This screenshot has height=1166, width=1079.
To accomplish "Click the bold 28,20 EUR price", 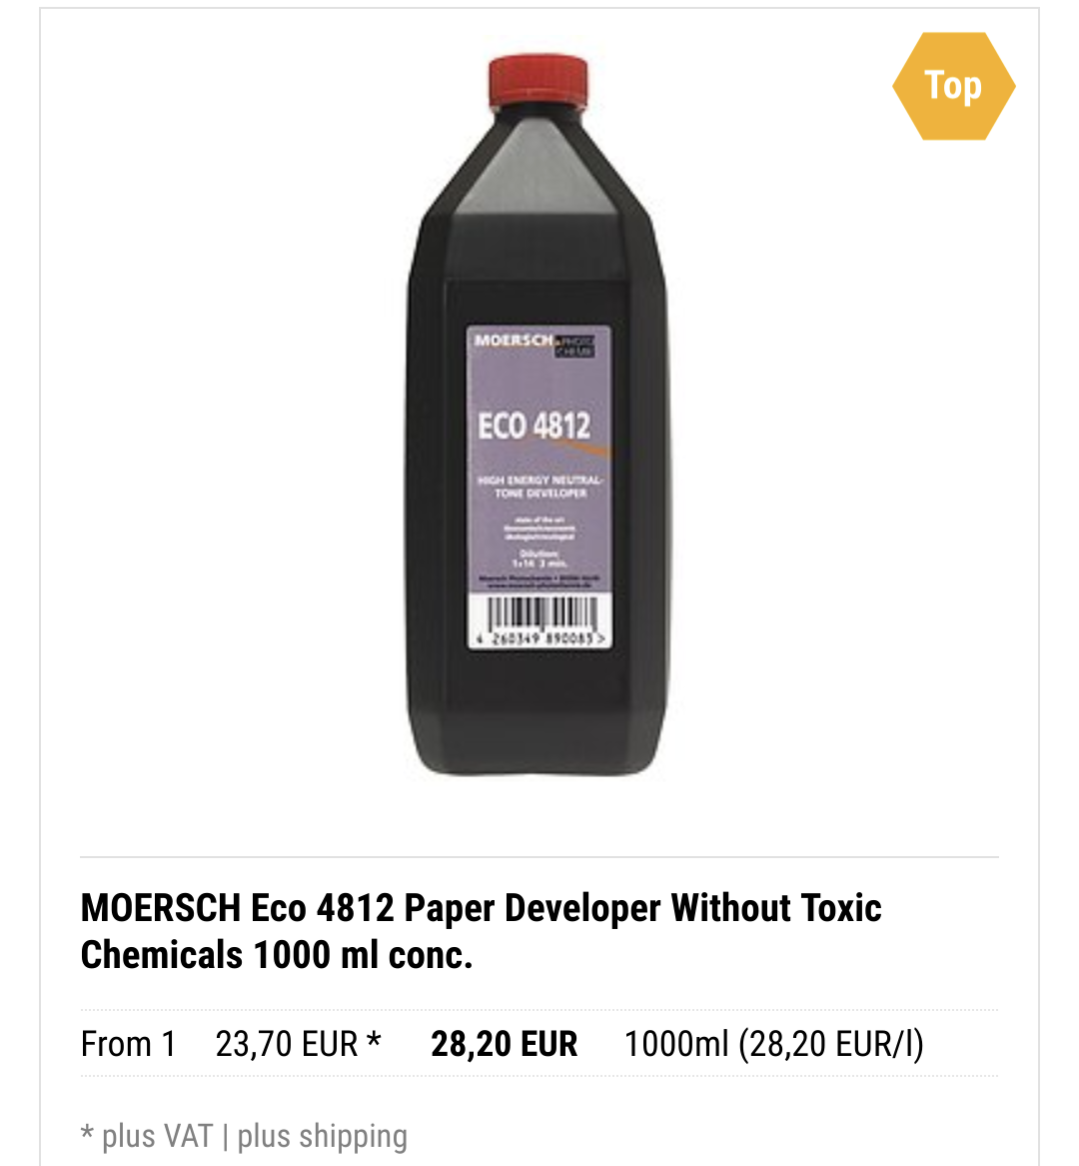I will [x=504, y=1043].
